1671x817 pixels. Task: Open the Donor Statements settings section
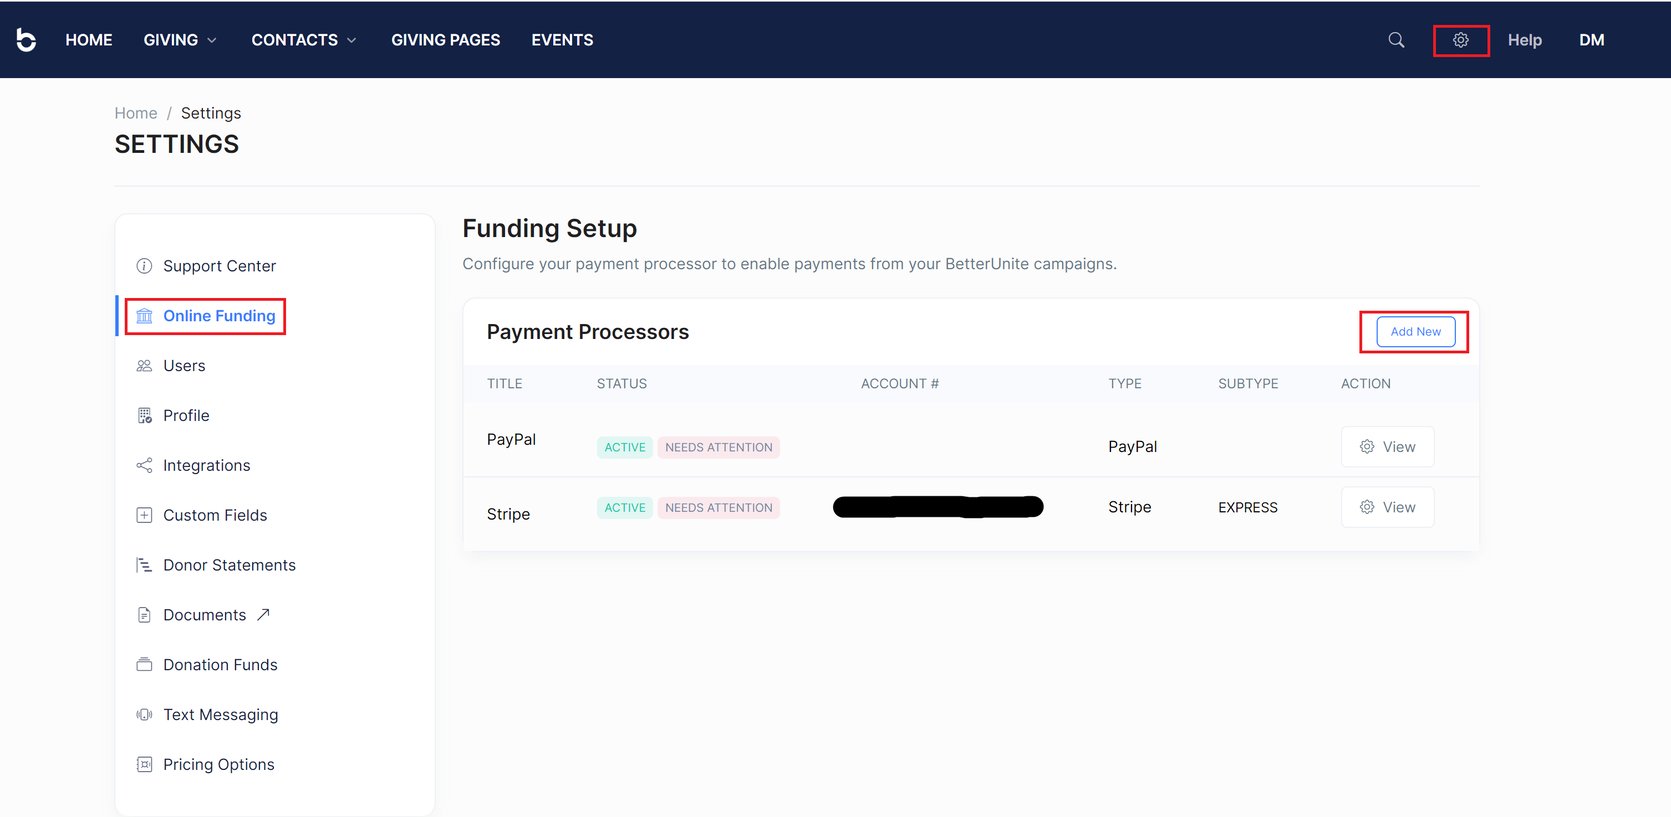tap(229, 566)
